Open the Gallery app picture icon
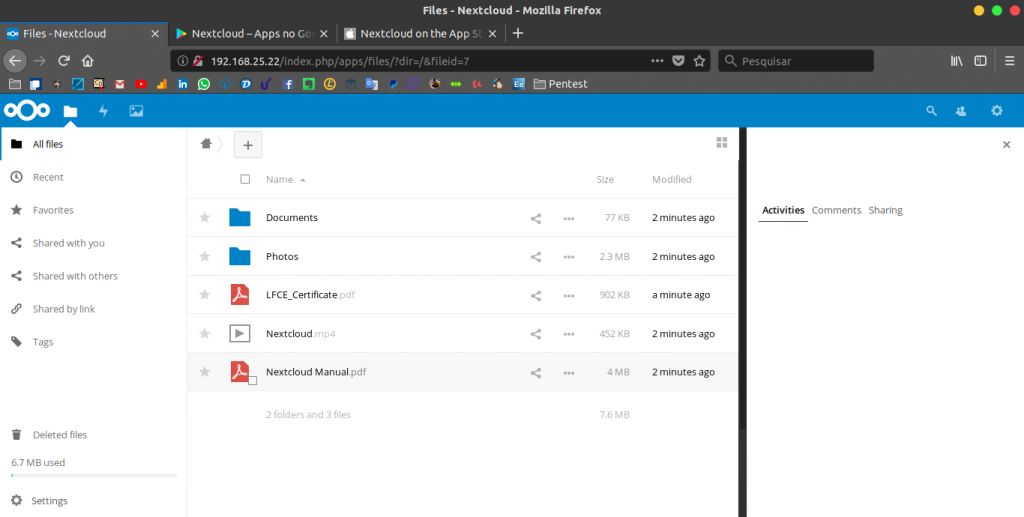The width and height of the screenshot is (1024, 517). pyautogui.click(x=136, y=111)
